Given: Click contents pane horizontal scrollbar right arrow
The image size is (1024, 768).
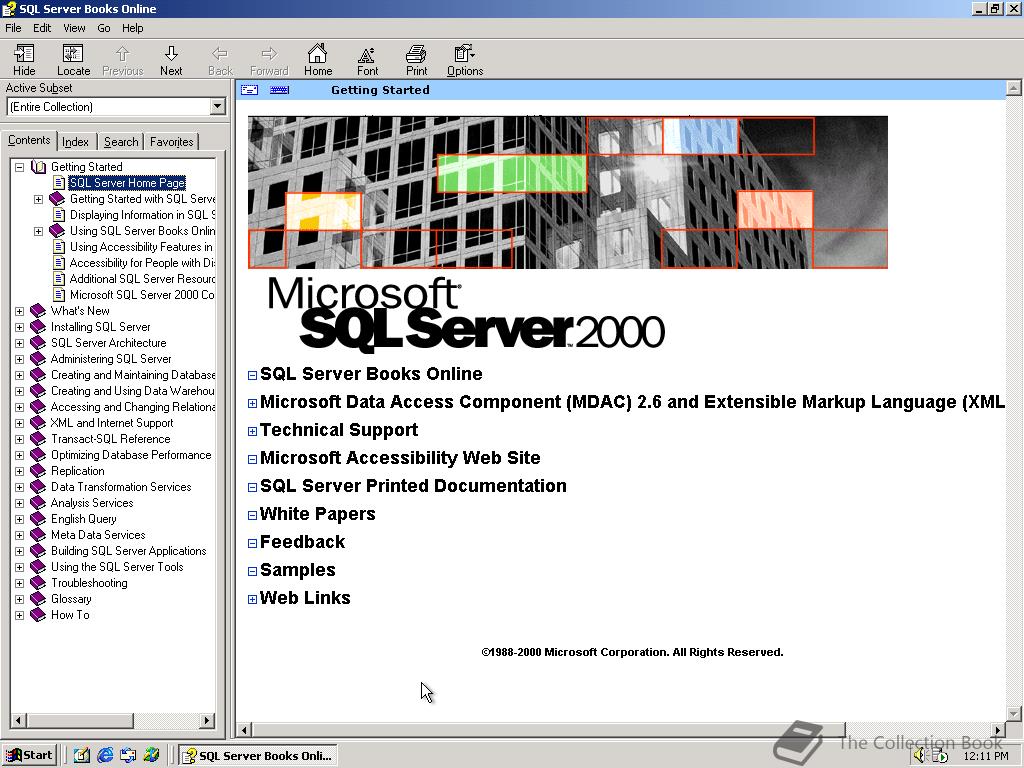Looking at the screenshot, I should (x=207, y=720).
